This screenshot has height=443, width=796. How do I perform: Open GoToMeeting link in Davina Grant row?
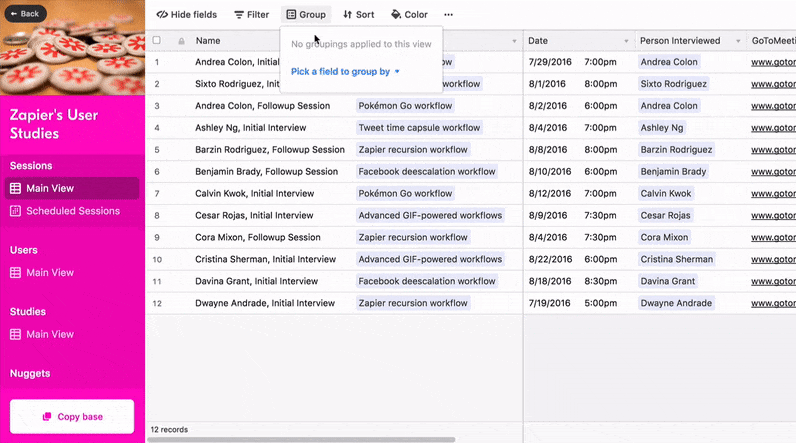tap(773, 281)
